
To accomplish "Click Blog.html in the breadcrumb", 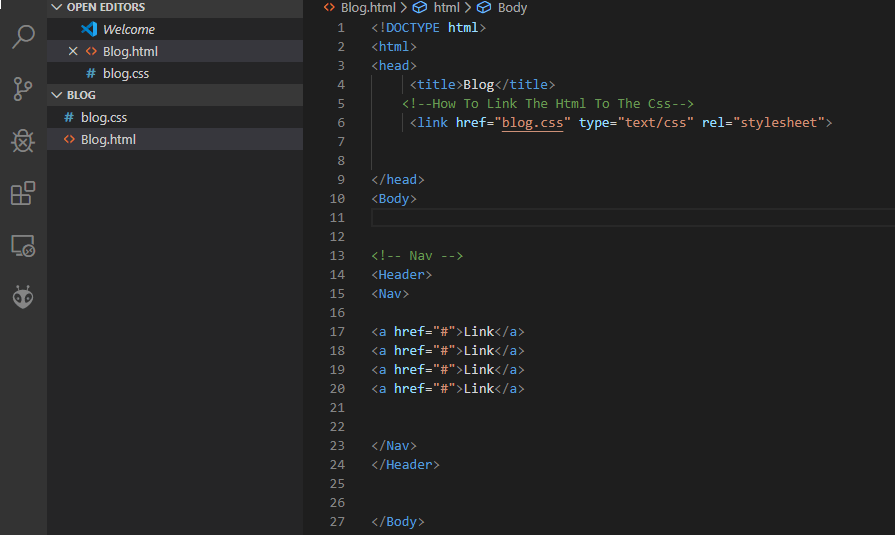I will 368,8.
